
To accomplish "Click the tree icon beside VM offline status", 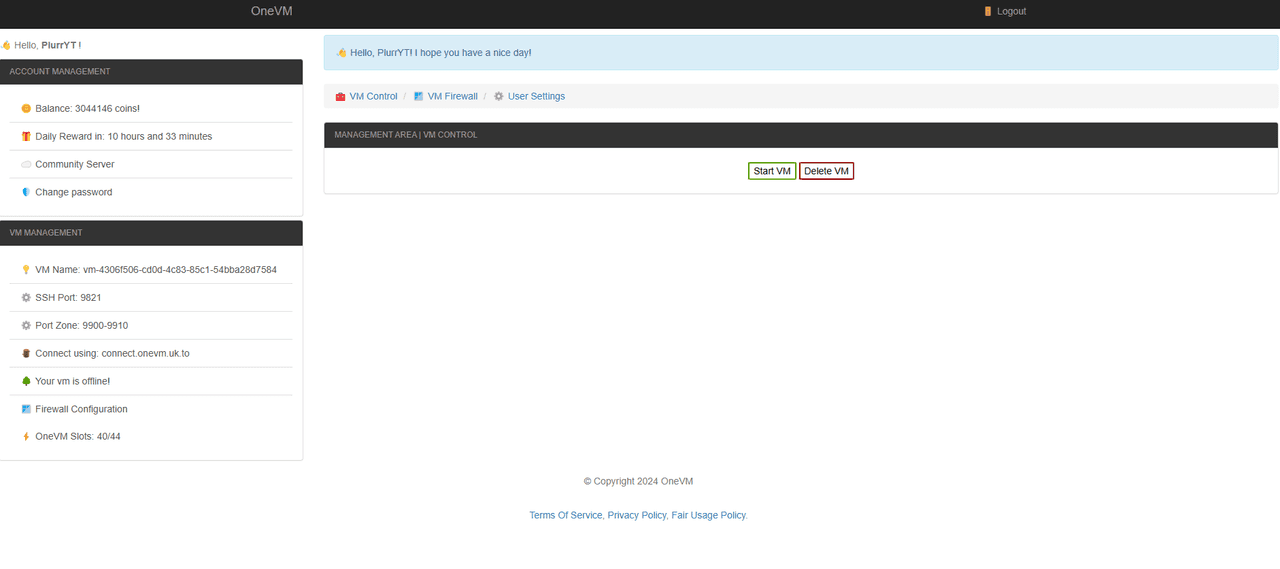I will 26,381.
